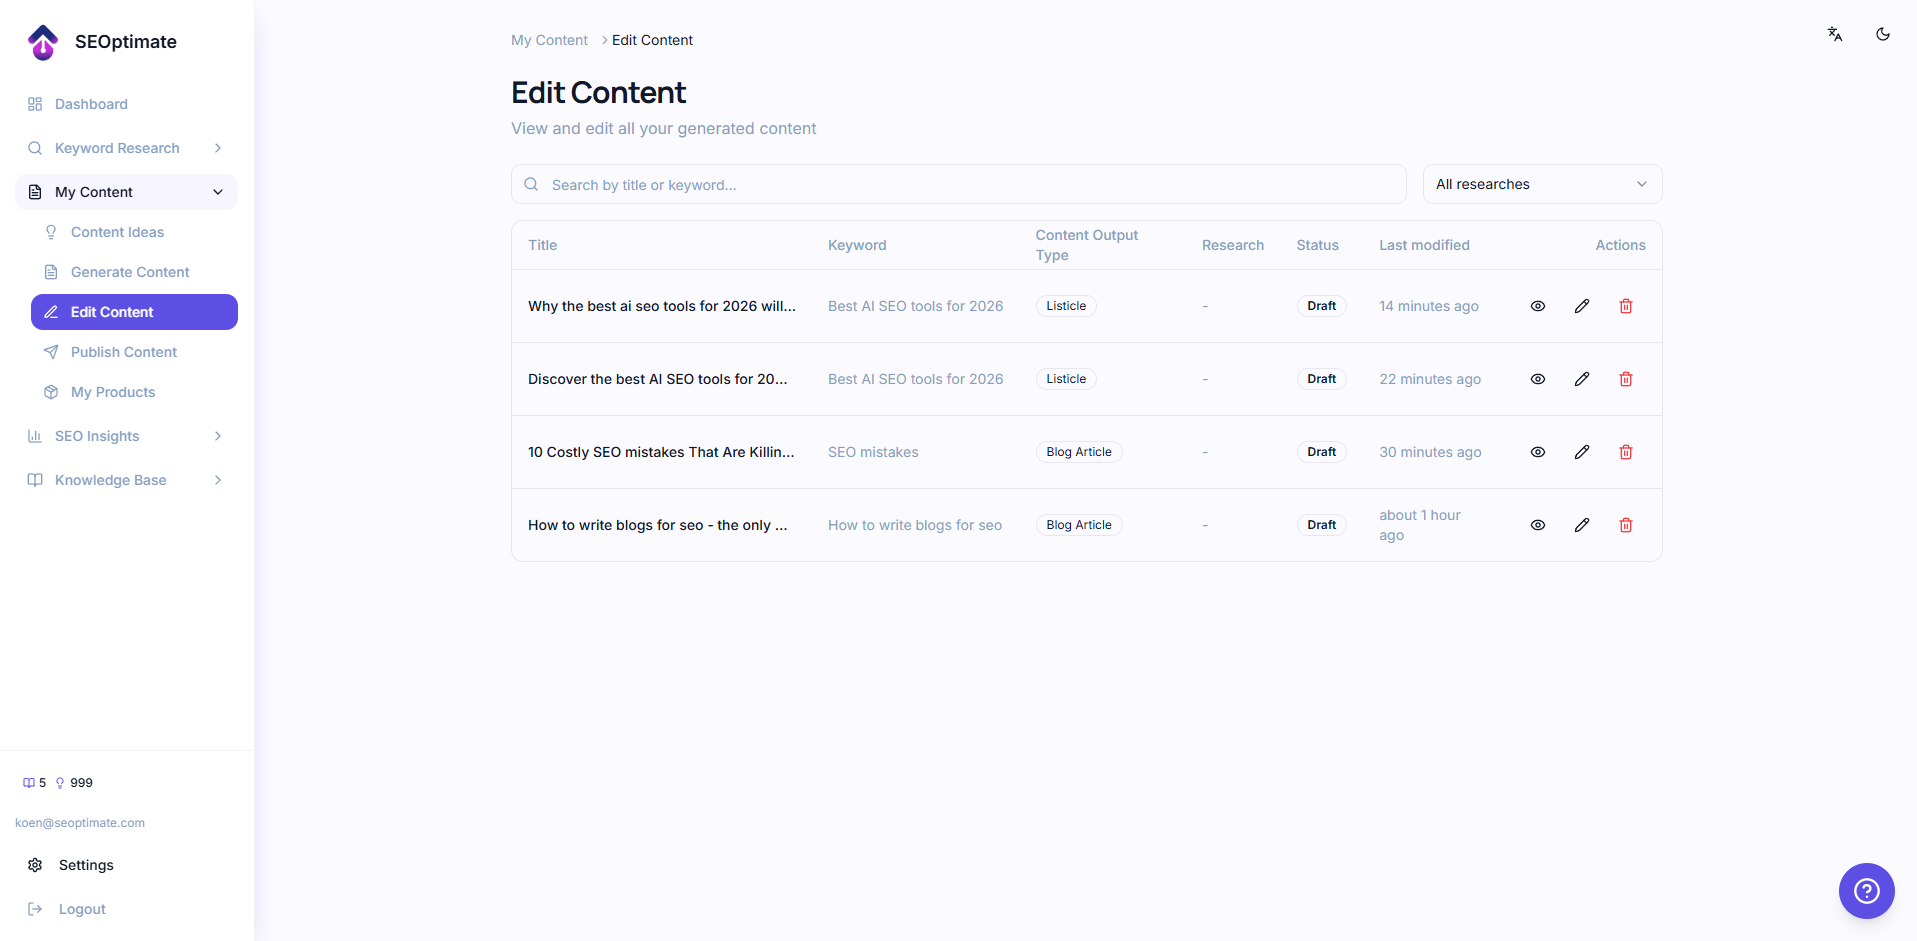1917x941 pixels.
Task: Open Content Ideas via the lightbulb icon
Action: pos(51,232)
